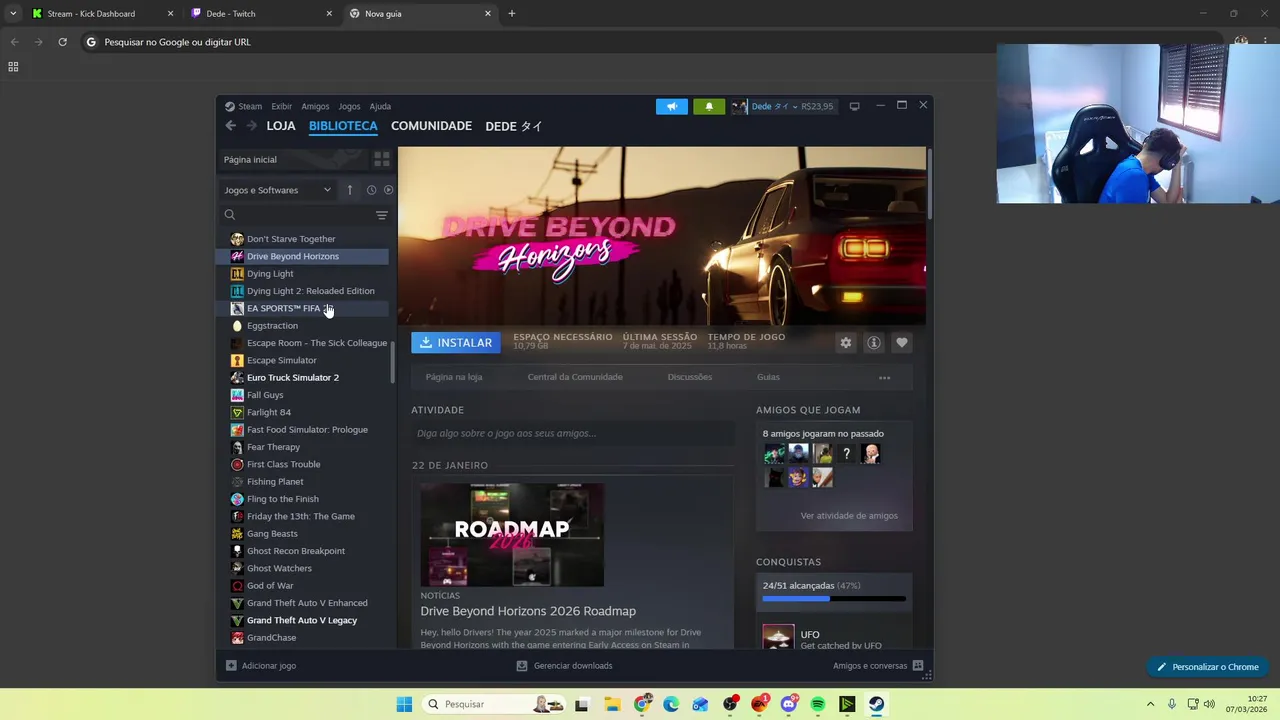Open Microsoft Edge from the taskbar
This screenshot has height=720, width=1280.
[671, 704]
